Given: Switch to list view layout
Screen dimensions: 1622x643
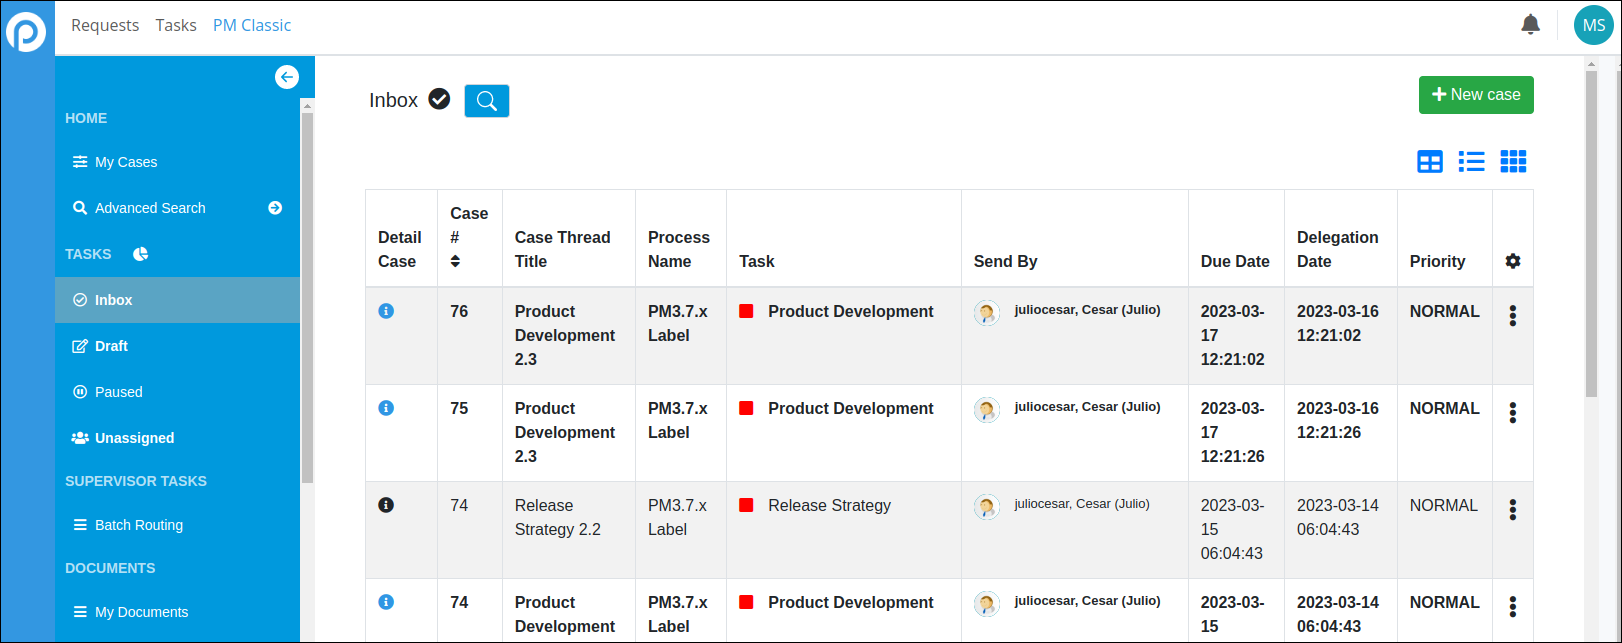Looking at the screenshot, I should coord(1471,162).
